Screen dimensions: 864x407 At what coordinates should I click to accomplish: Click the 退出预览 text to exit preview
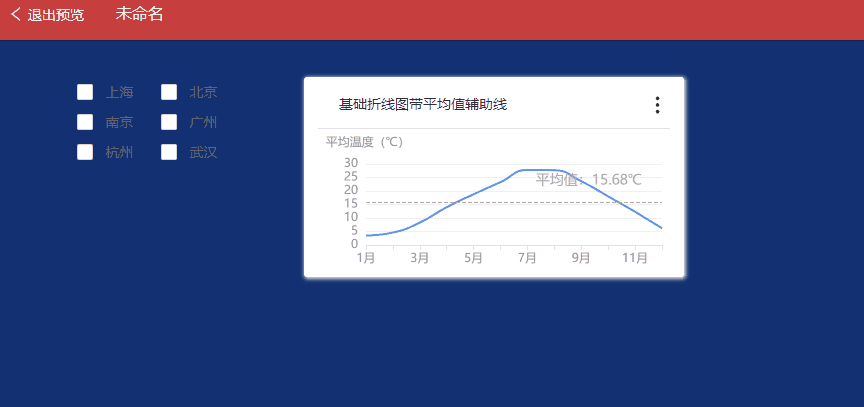[x=56, y=16]
